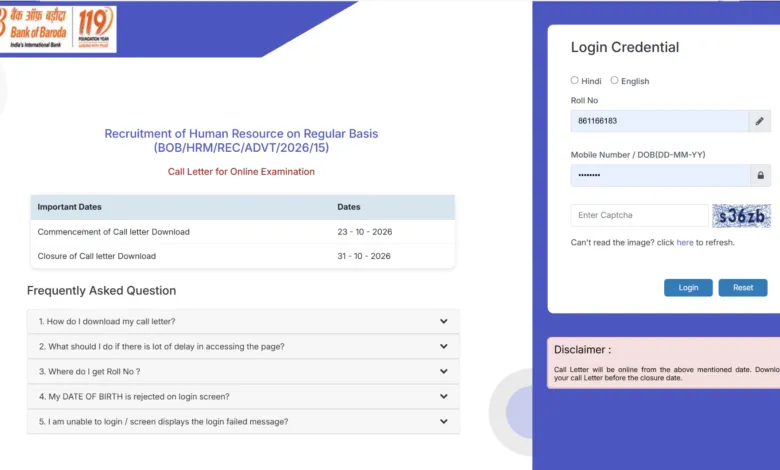The width and height of the screenshot is (780, 470).
Task: Expand 'How do I download my call letter?'
Action: 243,321
